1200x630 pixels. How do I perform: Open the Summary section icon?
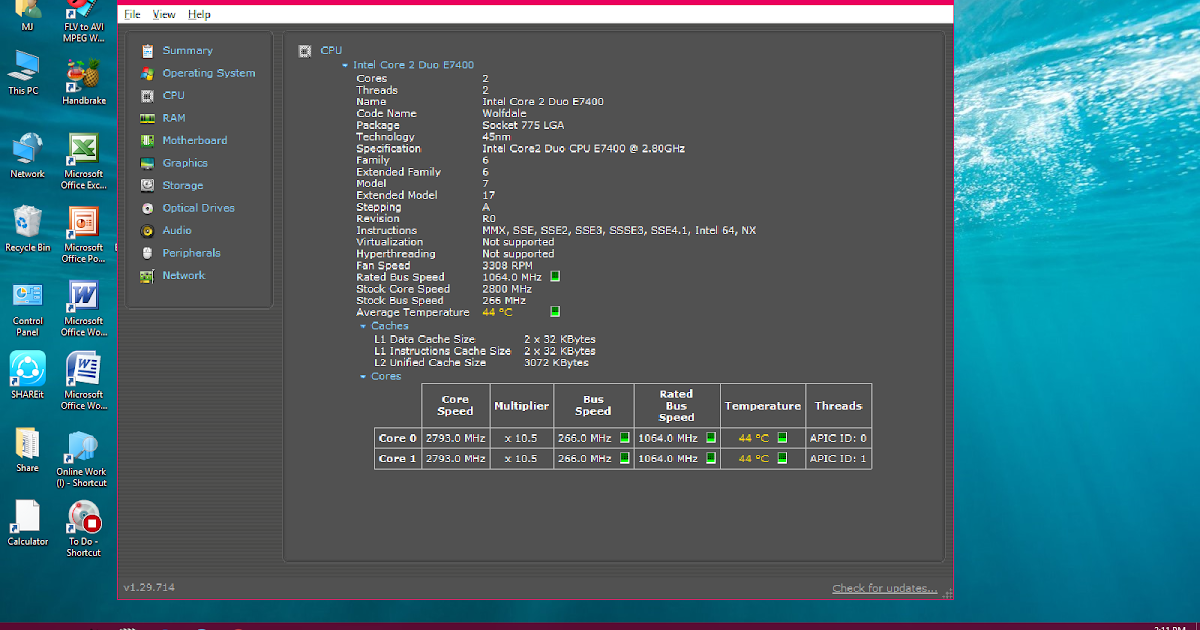(147, 50)
